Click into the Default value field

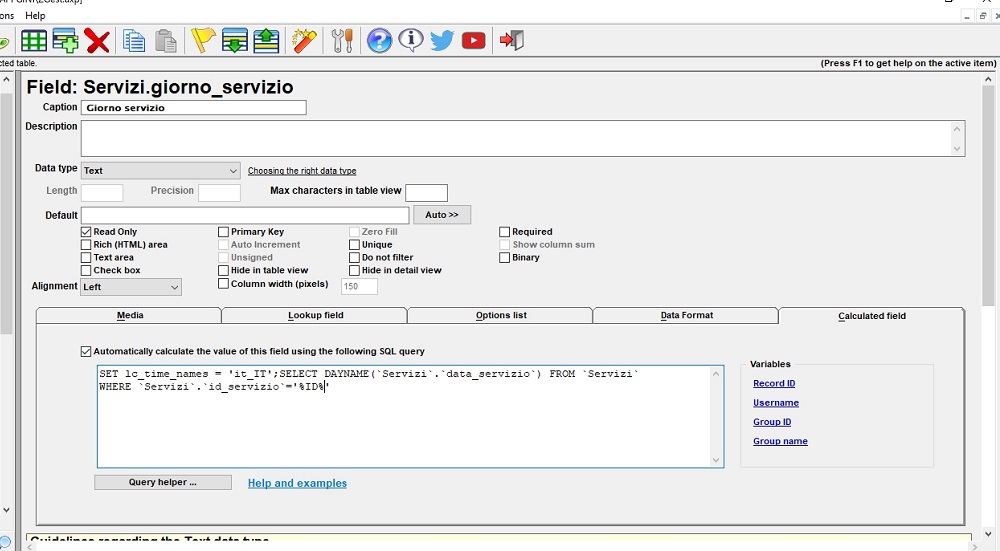(245, 216)
